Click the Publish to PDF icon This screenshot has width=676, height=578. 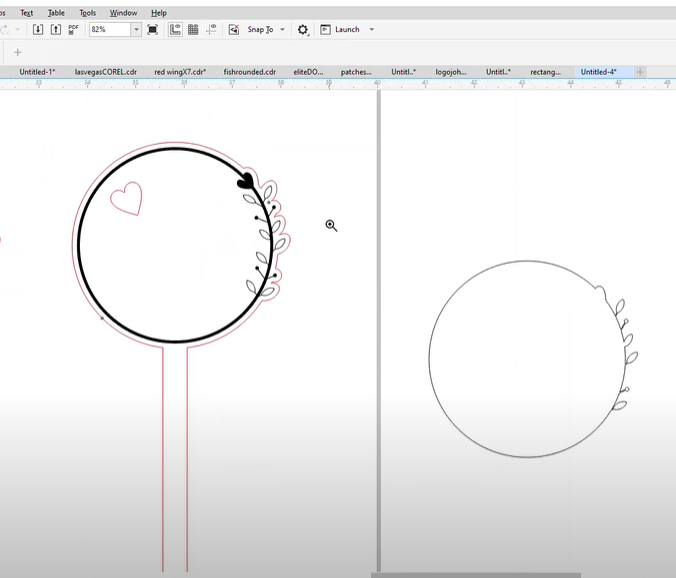(73, 30)
